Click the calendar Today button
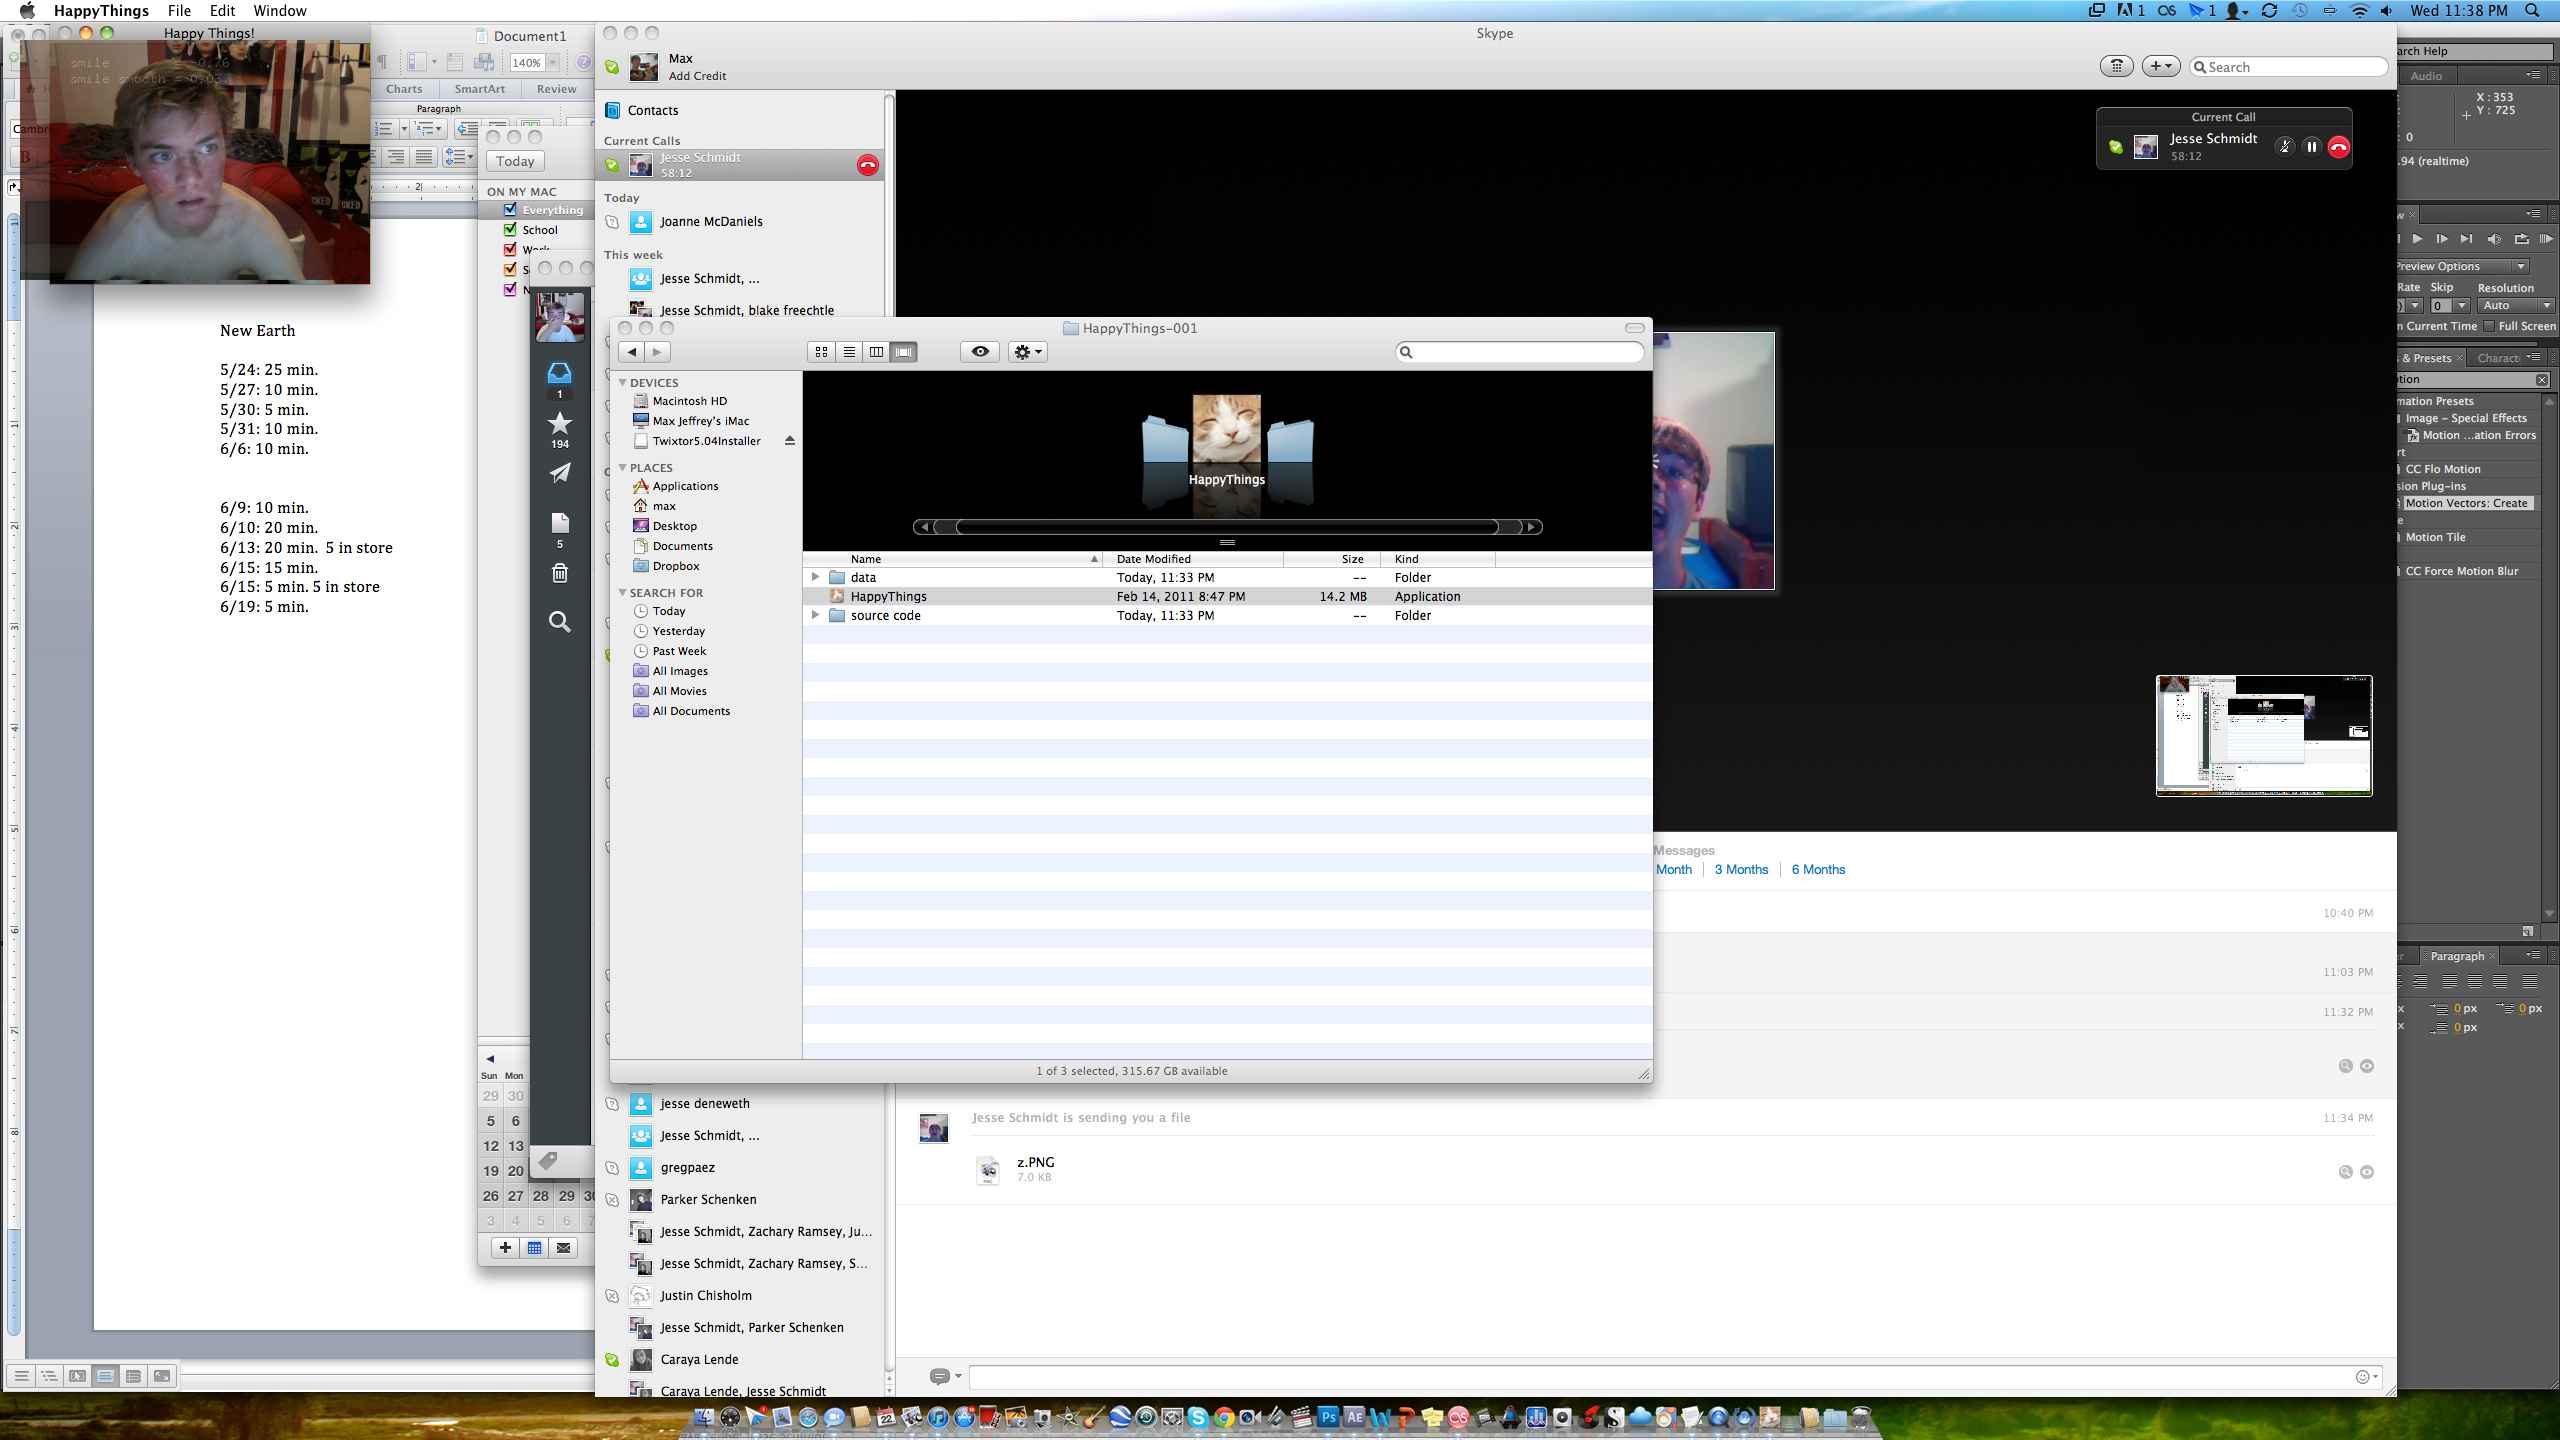 515,161
